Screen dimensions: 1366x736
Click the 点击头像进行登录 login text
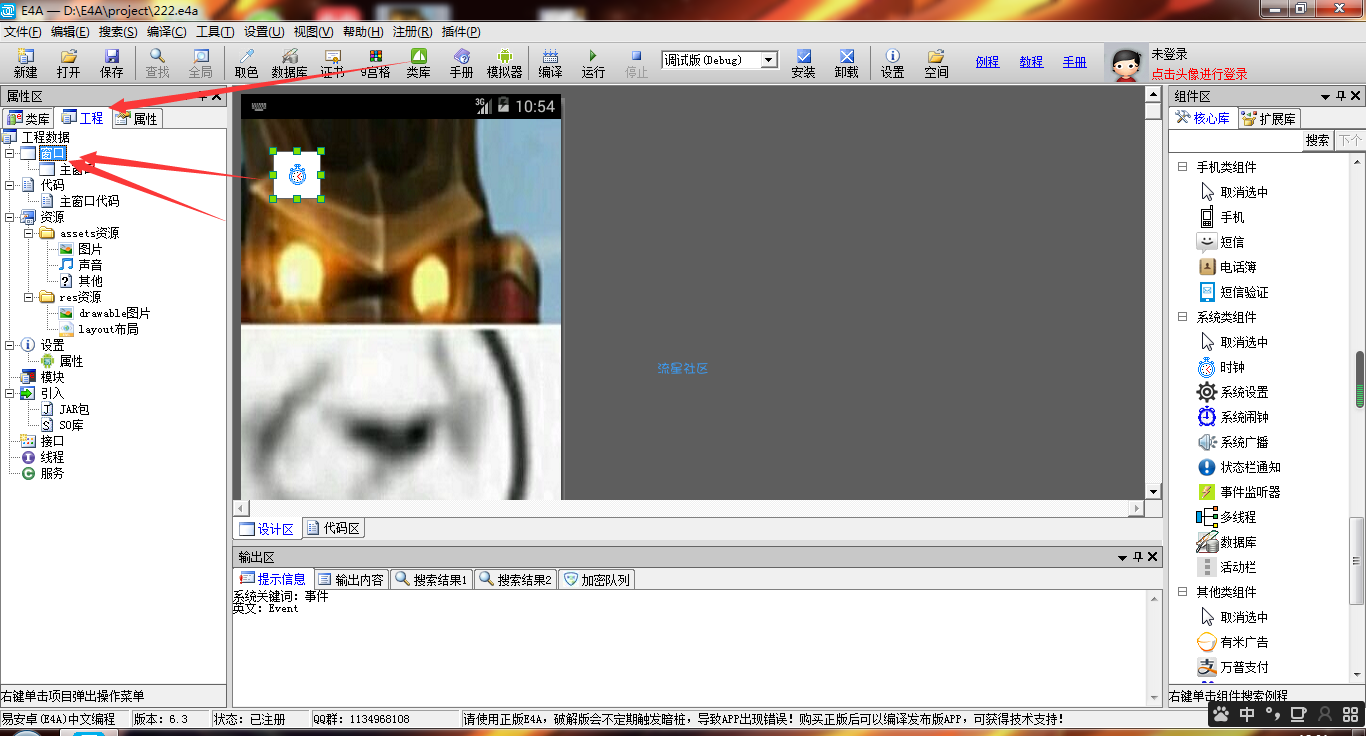coord(1199,74)
